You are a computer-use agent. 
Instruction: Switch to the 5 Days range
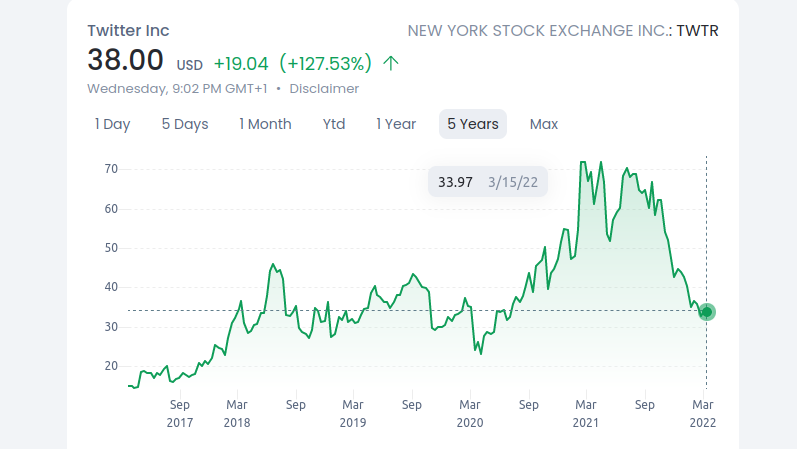[185, 124]
